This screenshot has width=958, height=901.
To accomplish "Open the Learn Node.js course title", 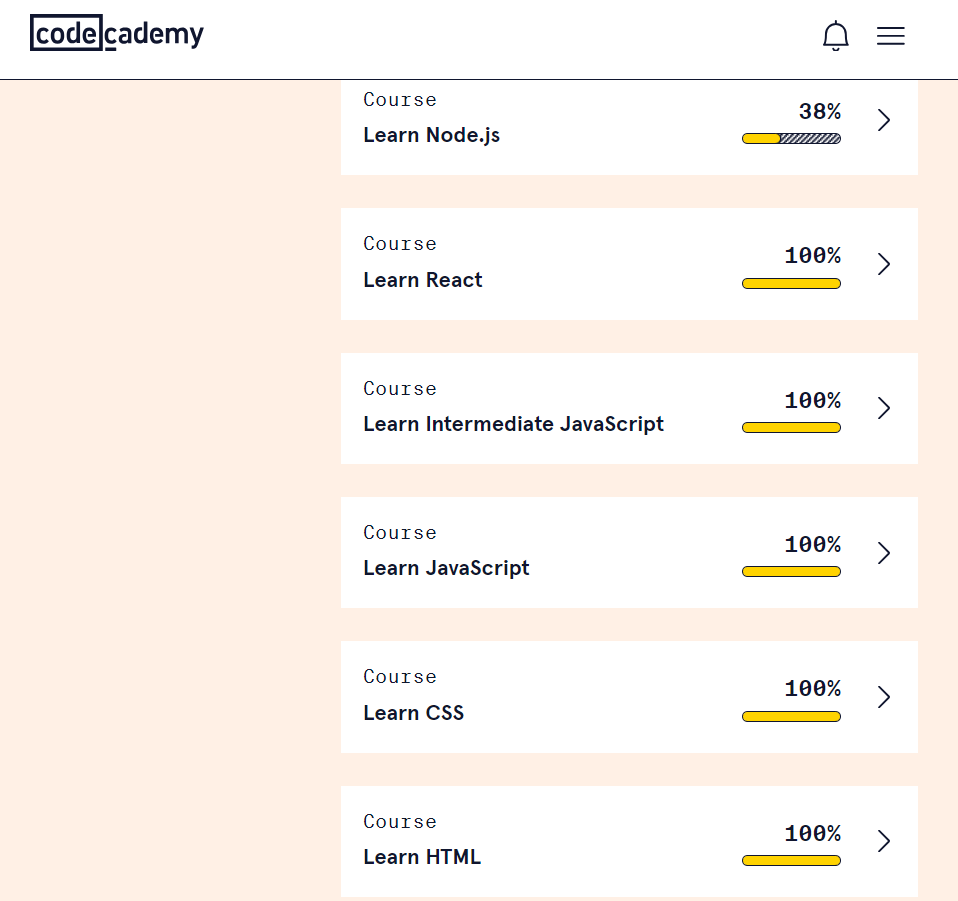I will tap(431, 135).
